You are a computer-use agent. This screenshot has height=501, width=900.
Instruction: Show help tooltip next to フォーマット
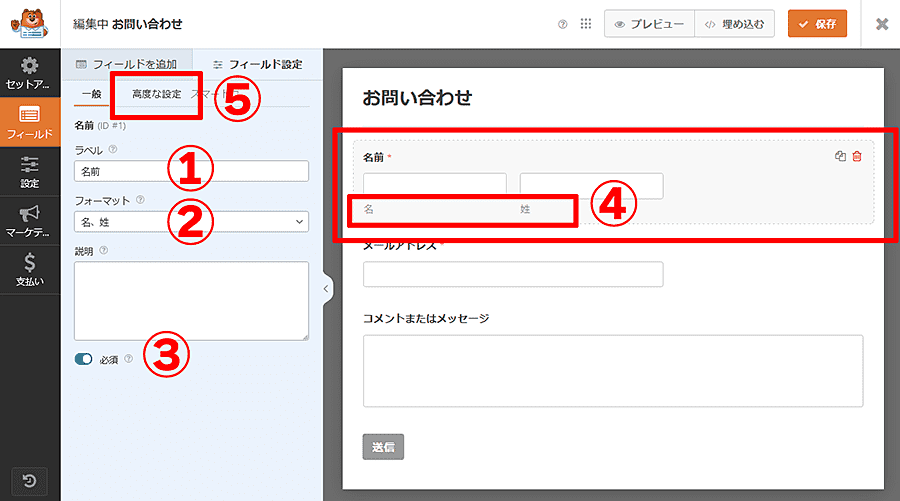(x=140, y=200)
